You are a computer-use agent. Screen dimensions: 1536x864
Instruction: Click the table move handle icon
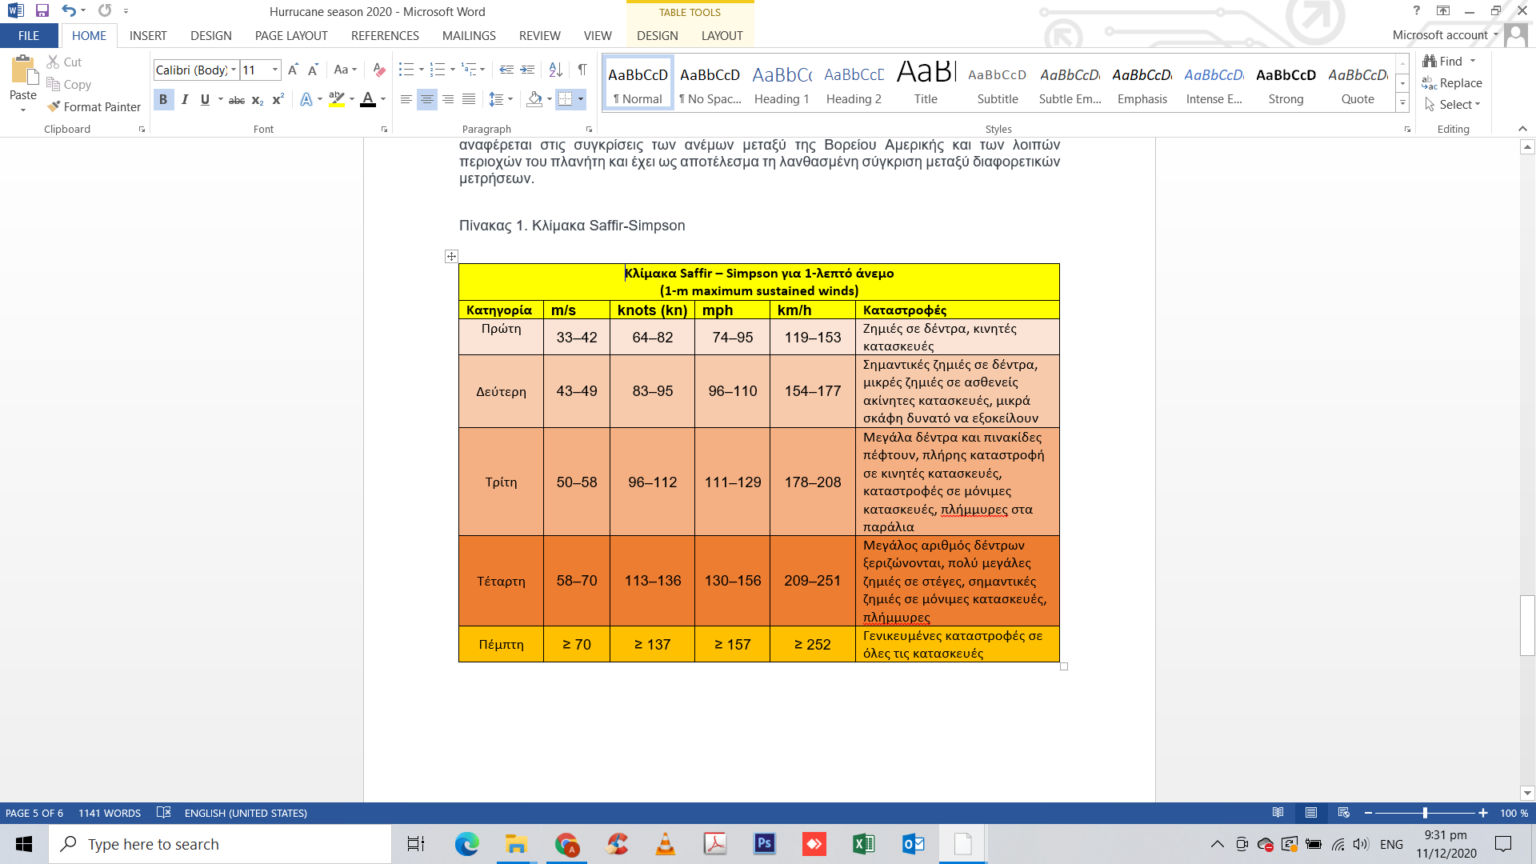pyautogui.click(x=451, y=256)
